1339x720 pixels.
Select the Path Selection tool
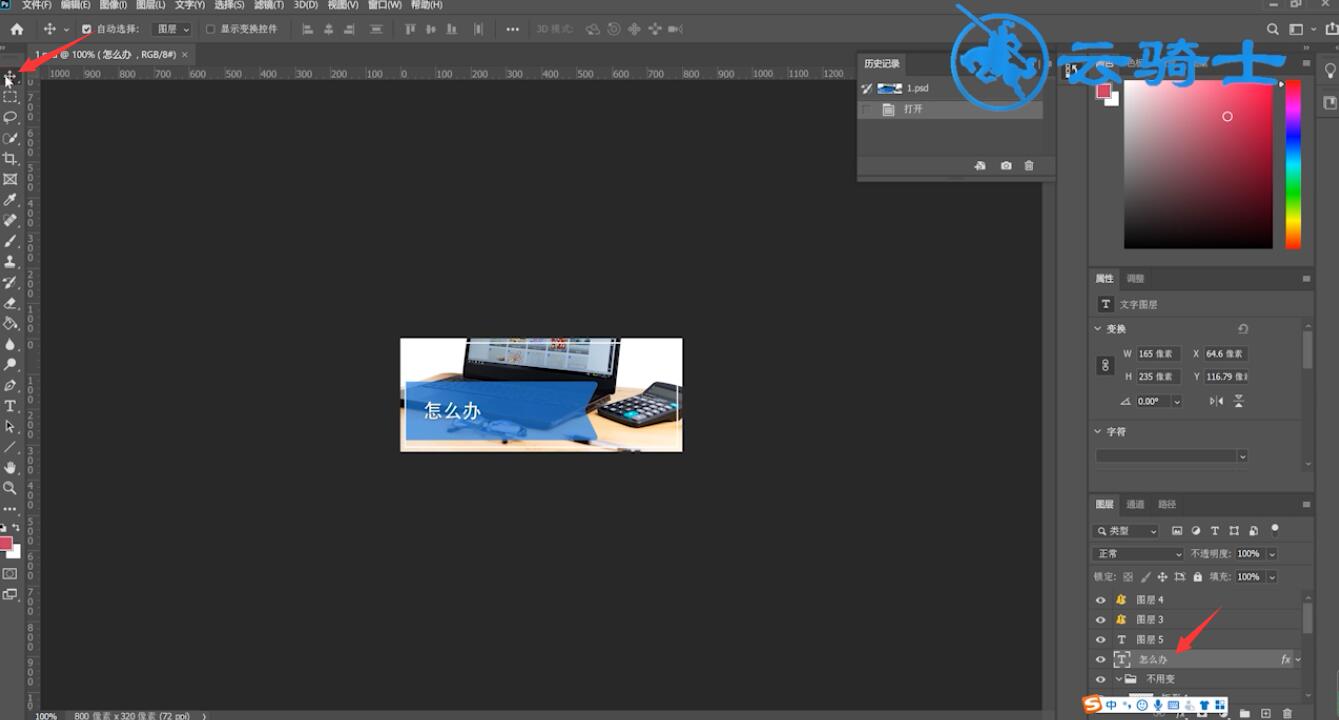tap(10, 426)
